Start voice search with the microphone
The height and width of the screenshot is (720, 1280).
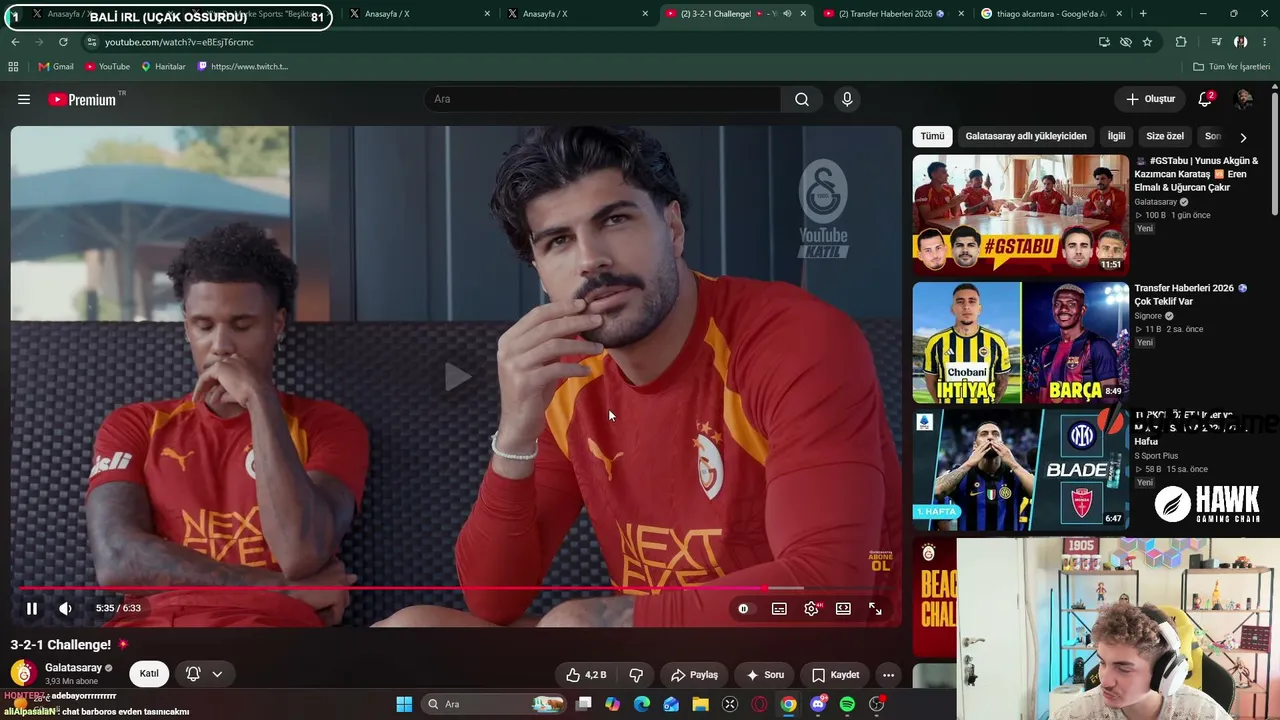pos(847,99)
